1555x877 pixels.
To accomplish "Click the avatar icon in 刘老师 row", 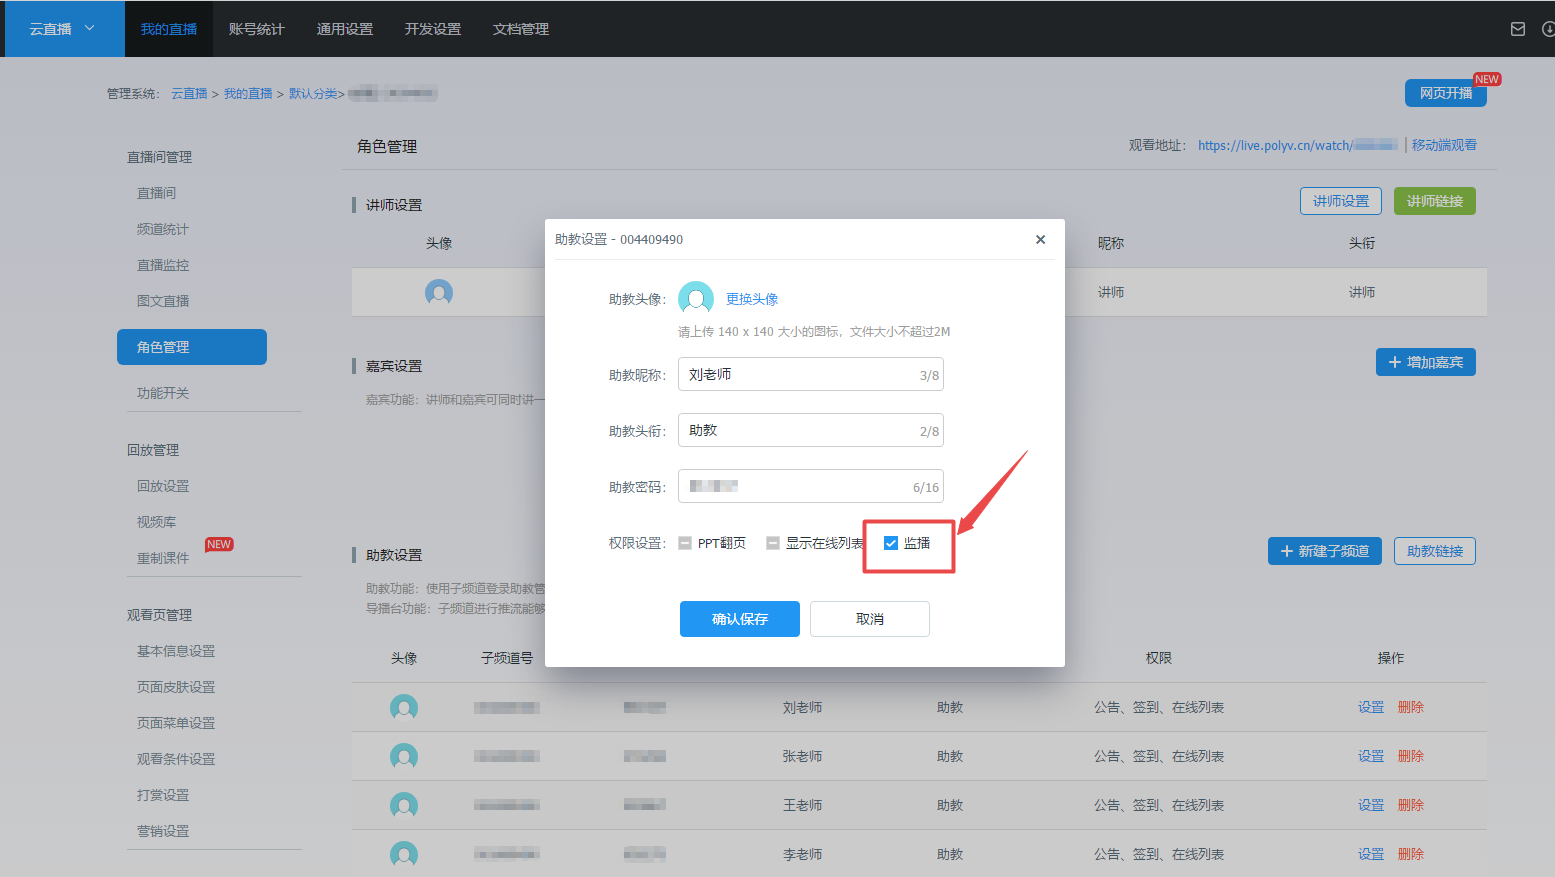I will [404, 708].
